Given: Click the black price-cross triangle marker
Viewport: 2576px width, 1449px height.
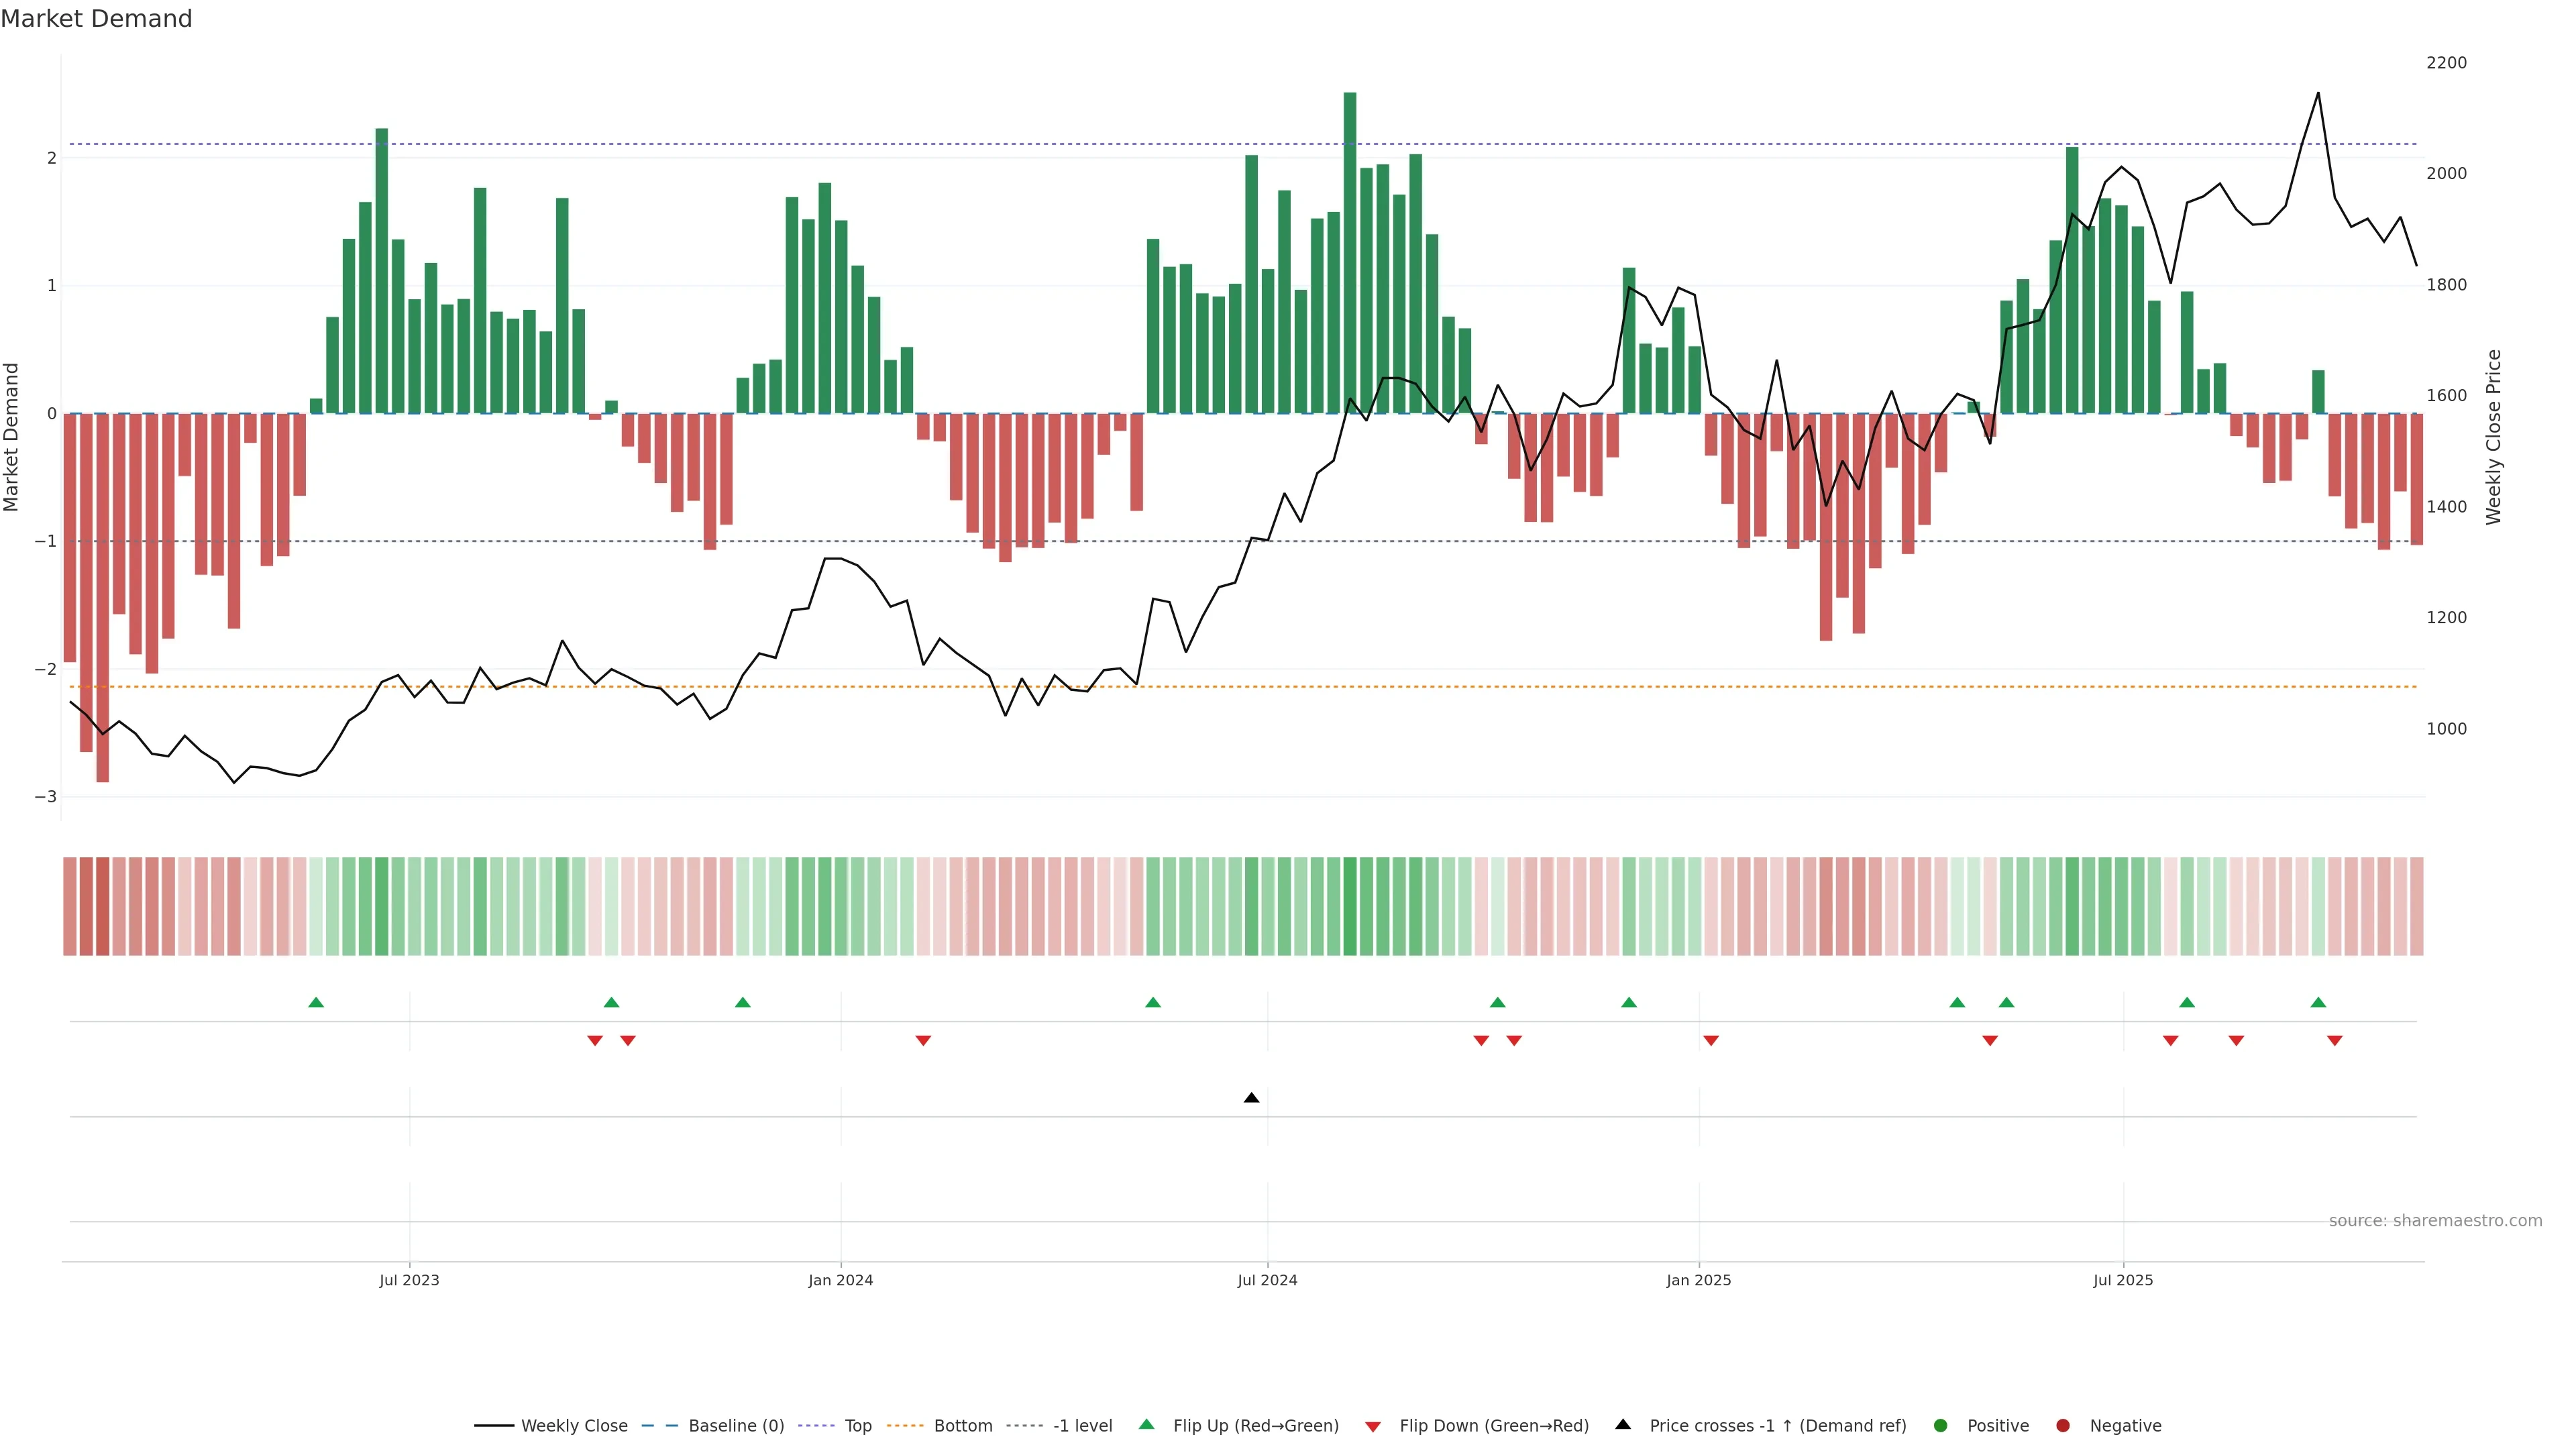Looking at the screenshot, I should point(1251,1098).
